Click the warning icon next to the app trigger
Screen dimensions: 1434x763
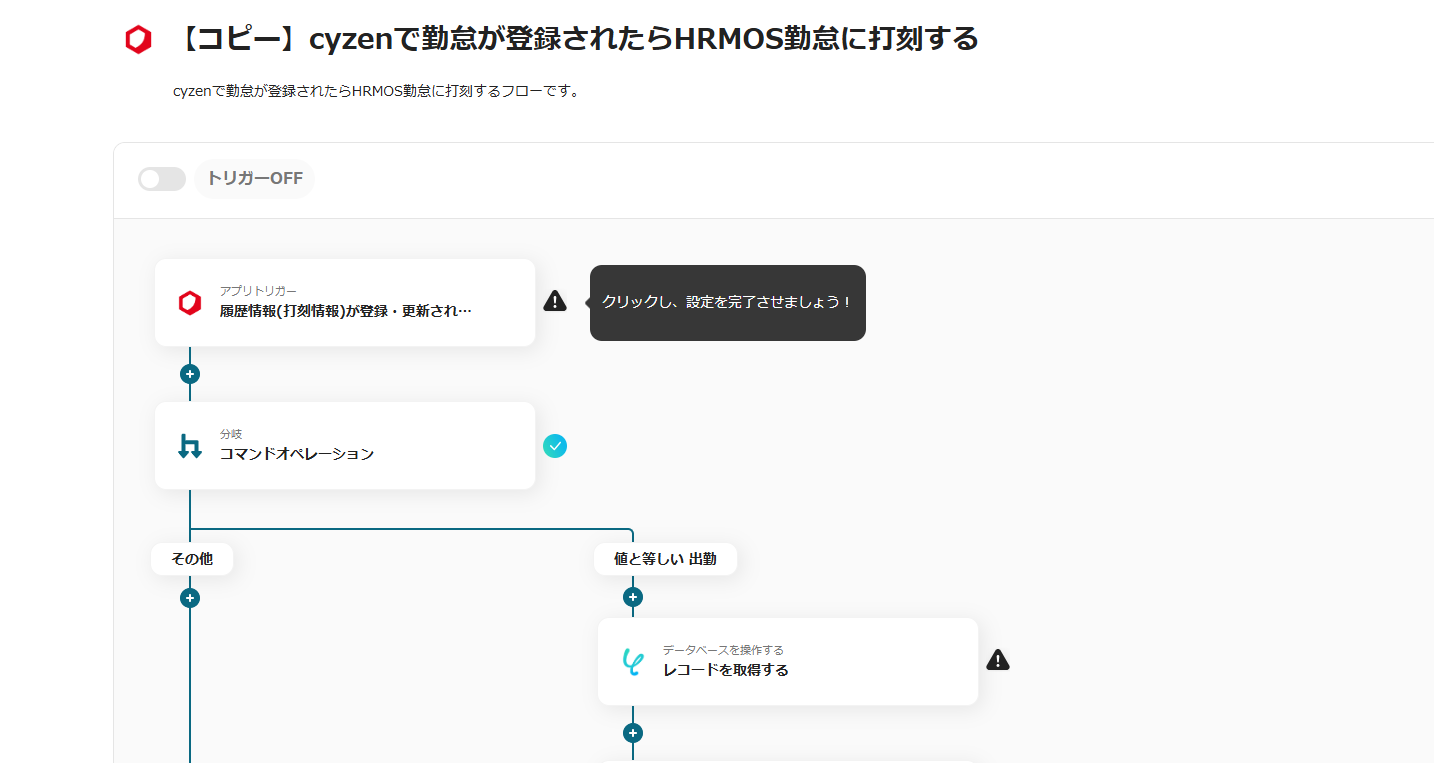(555, 301)
